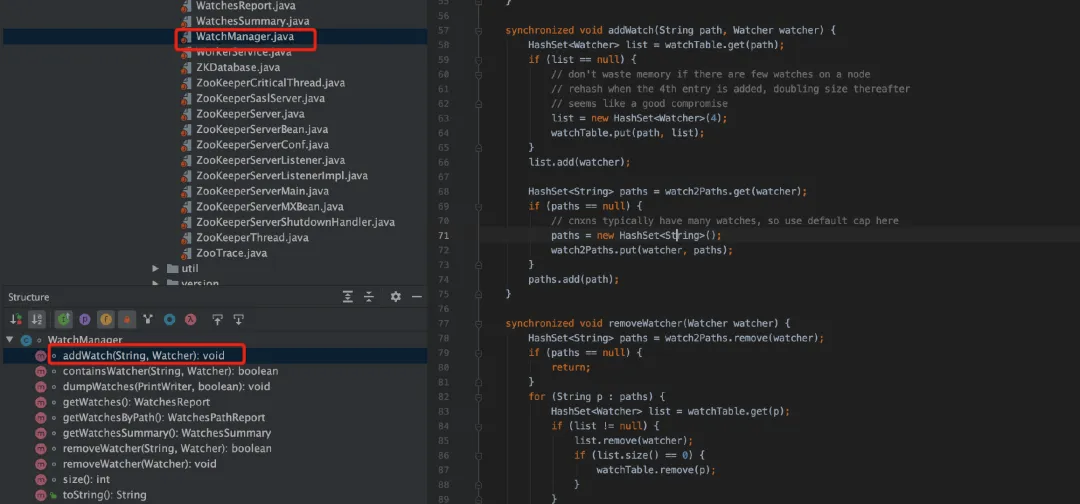
Task: Click watch2Paths.put(watcher, paths) statement
Action: (x=641, y=250)
